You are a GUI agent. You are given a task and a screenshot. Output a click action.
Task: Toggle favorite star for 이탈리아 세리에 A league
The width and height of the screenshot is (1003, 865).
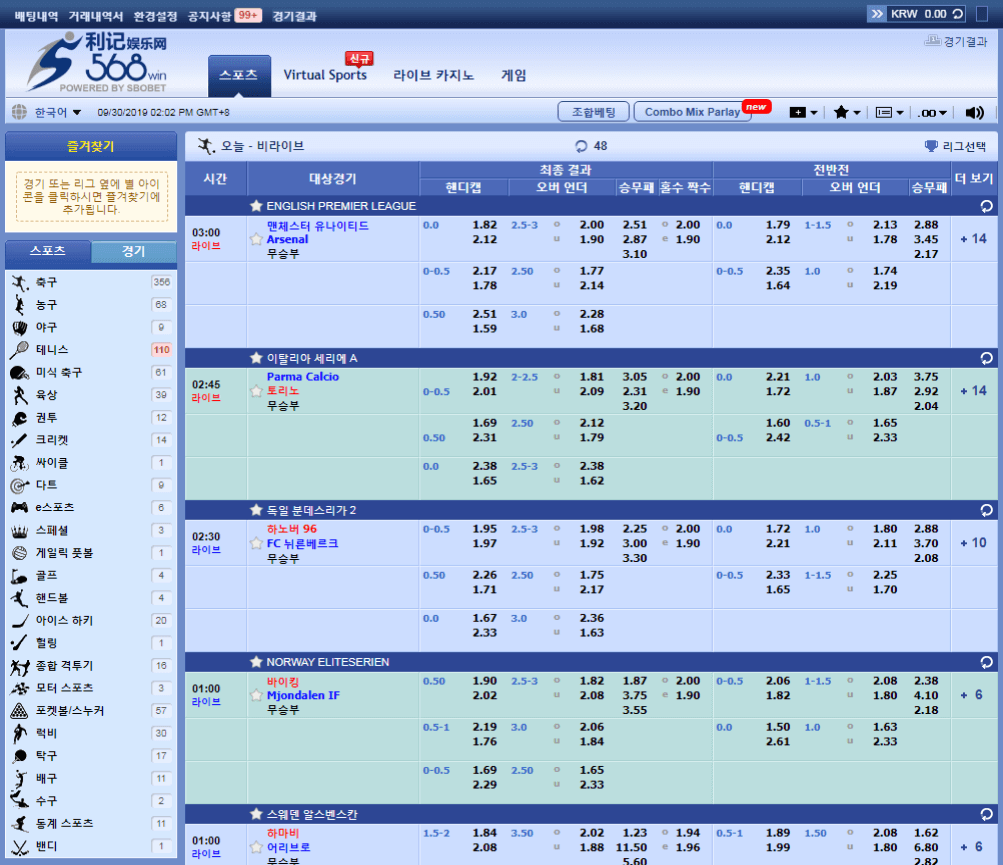point(256,358)
